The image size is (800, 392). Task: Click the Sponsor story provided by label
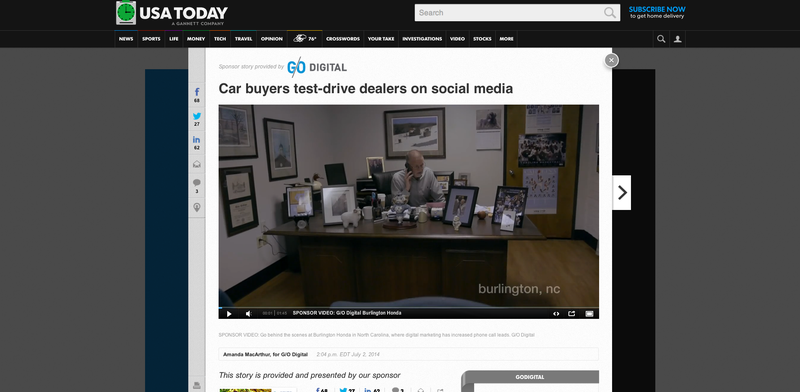(251, 66)
